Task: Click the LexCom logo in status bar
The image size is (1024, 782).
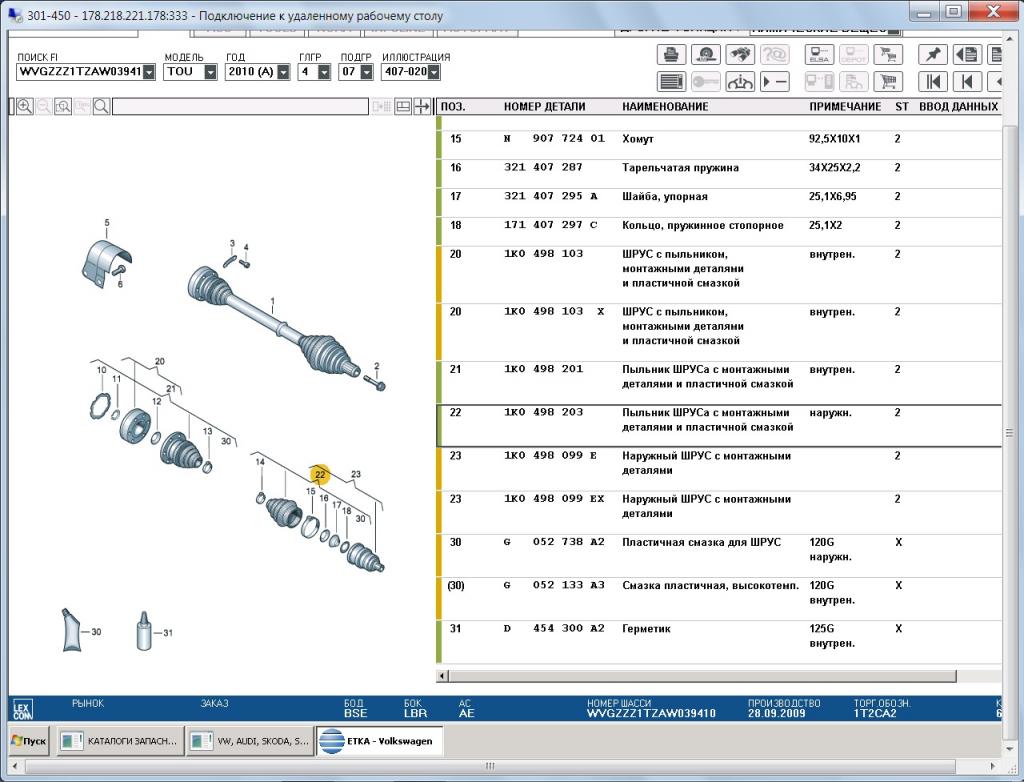Action: coord(22,709)
